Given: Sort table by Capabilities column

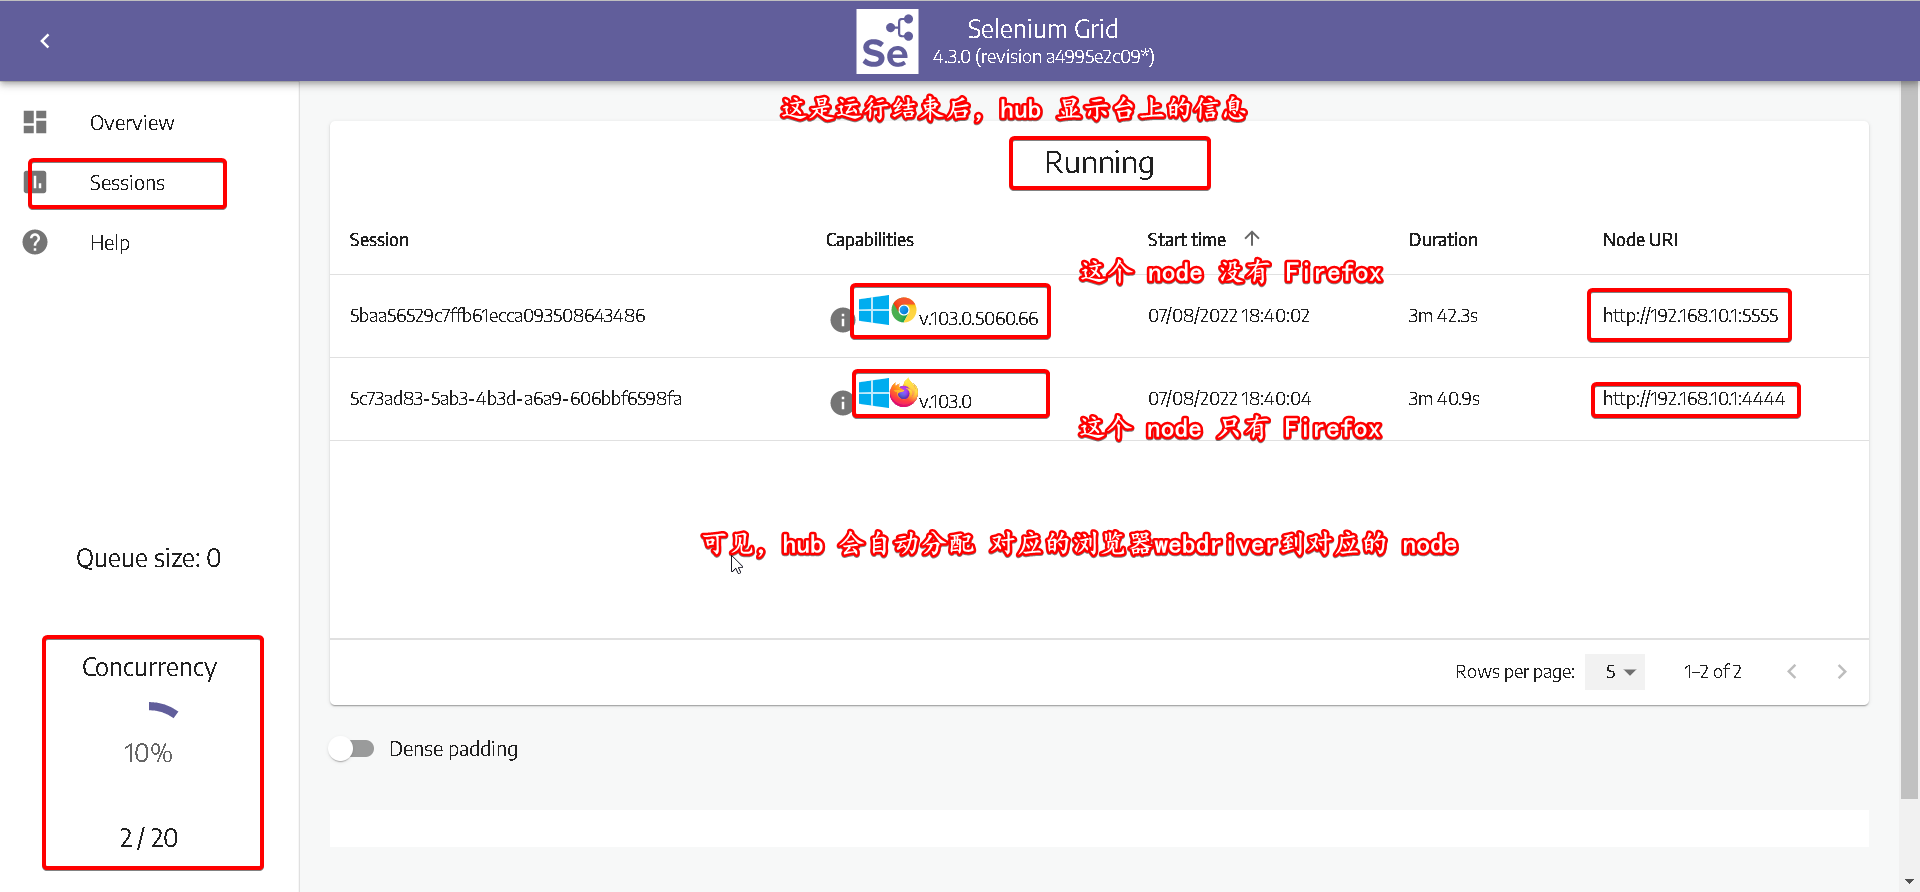Looking at the screenshot, I should pyautogui.click(x=870, y=240).
